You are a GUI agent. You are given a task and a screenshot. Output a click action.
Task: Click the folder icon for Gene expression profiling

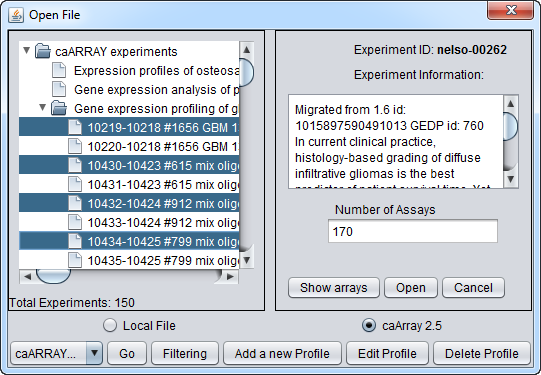(59, 108)
